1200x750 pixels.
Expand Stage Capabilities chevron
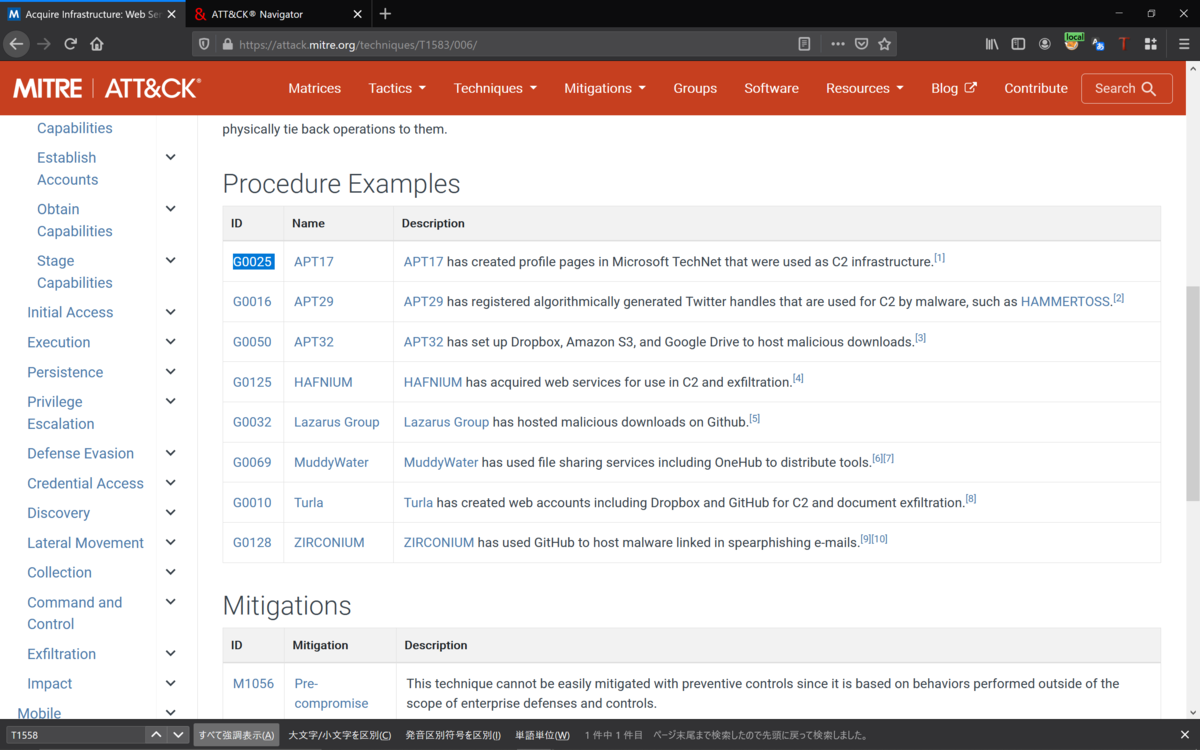[x=171, y=260]
